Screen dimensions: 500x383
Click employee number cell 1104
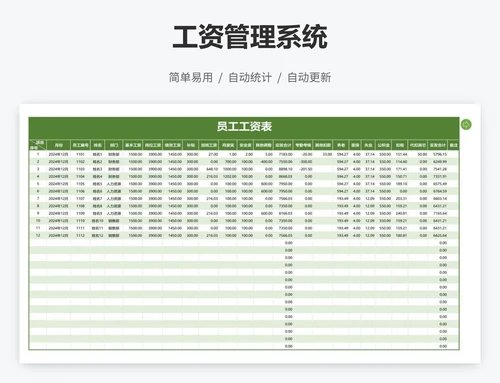click(x=80, y=176)
